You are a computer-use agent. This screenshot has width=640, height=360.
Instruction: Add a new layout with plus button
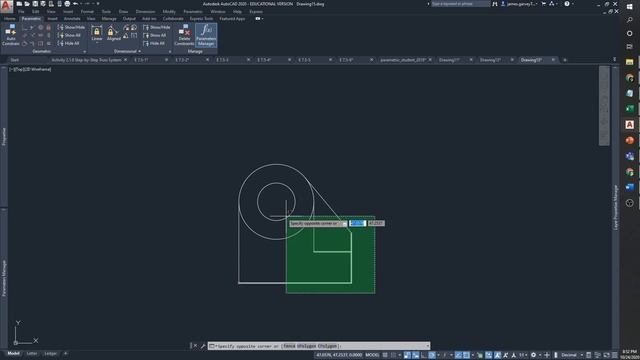tap(65, 353)
